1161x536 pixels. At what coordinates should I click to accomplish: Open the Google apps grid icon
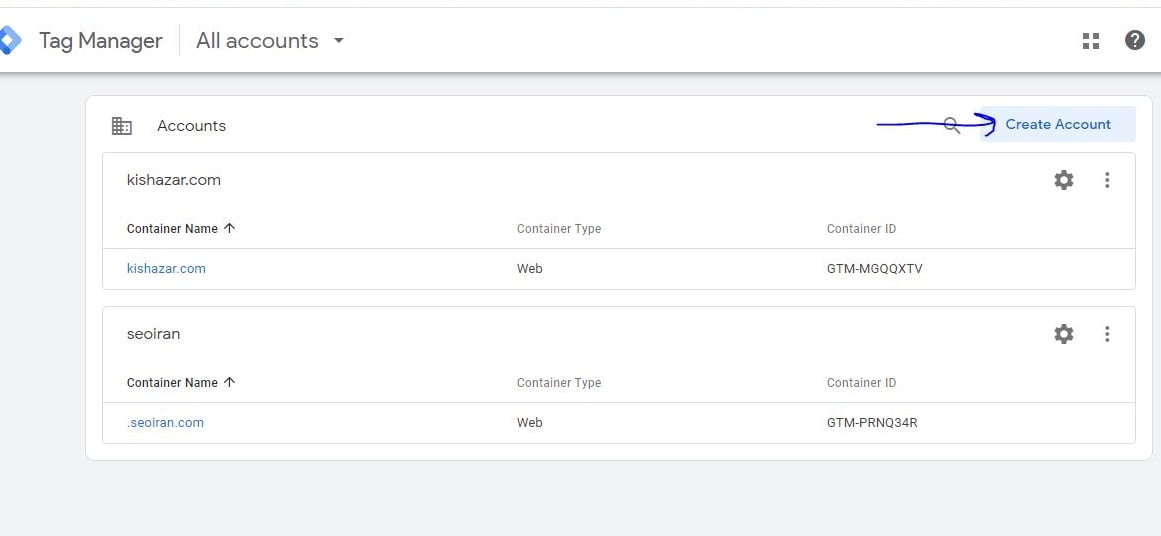[x=1091, y=41]
